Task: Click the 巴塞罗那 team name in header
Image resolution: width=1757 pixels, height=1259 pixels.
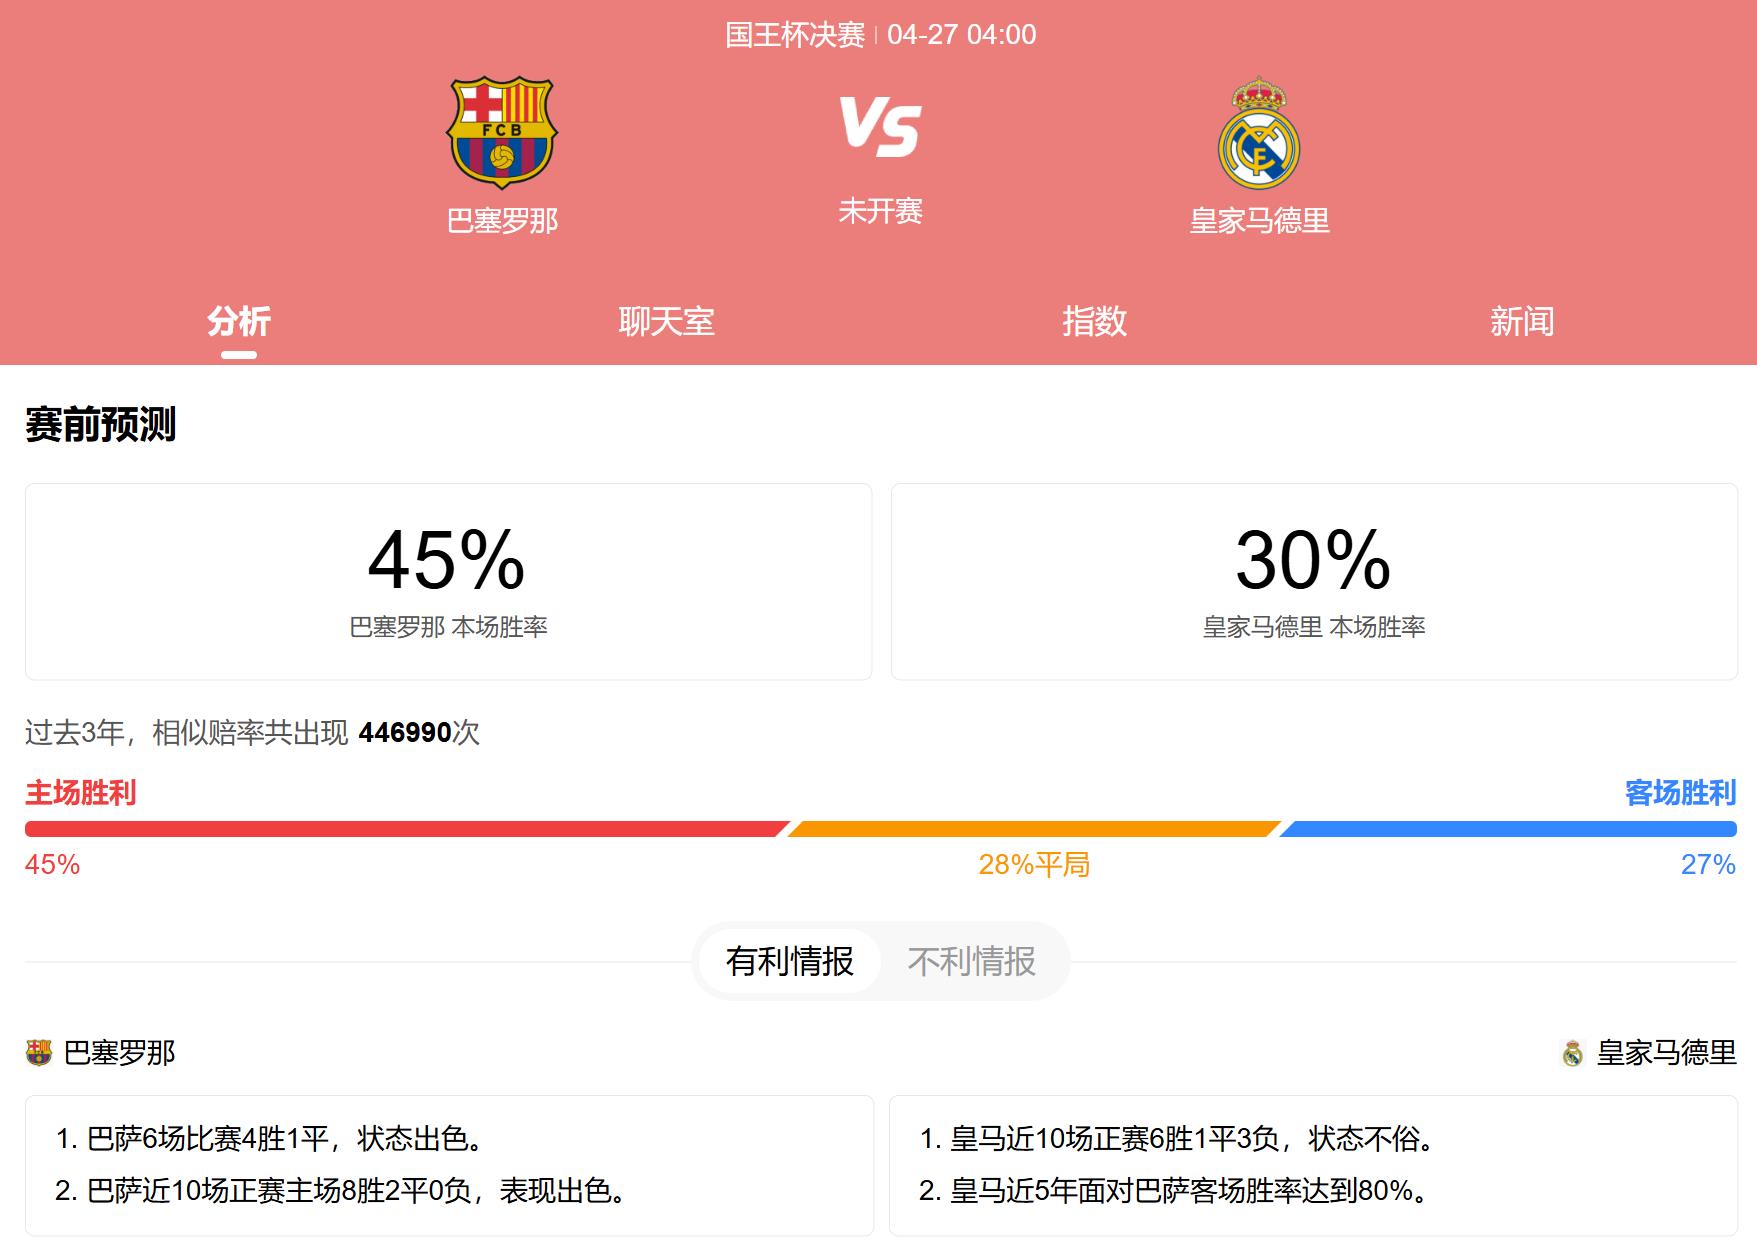Action: click(502, 220)
